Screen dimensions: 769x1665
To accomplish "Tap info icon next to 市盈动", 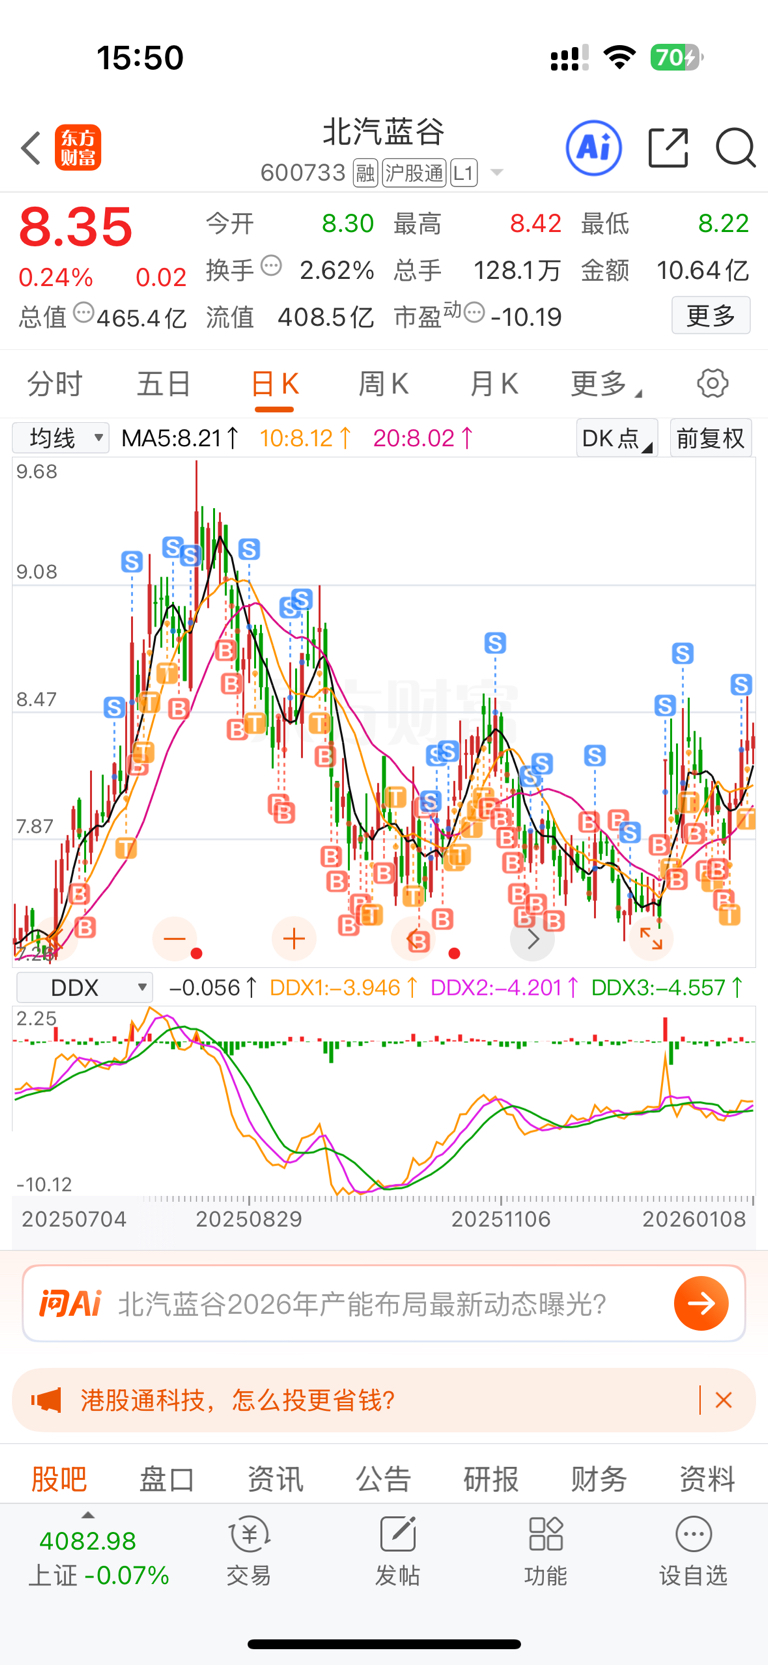I will (474, 313).
